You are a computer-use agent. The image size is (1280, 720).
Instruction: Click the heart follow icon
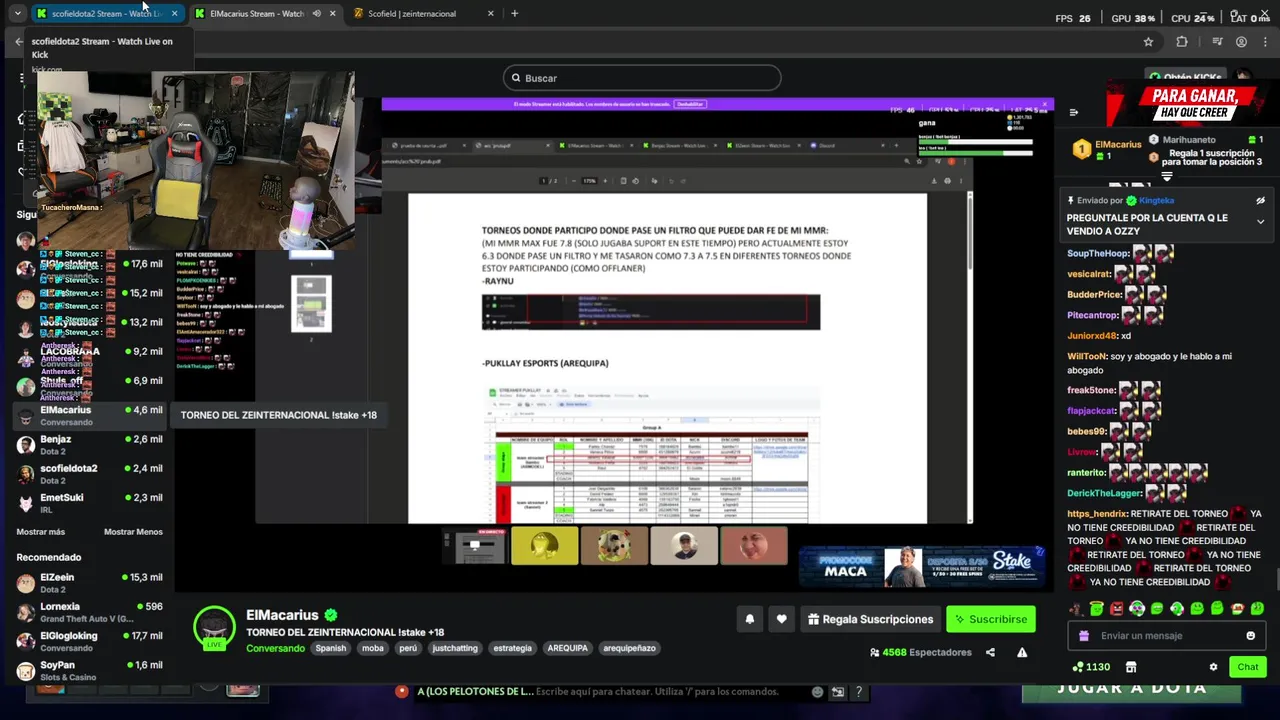[x=781, y=619]
